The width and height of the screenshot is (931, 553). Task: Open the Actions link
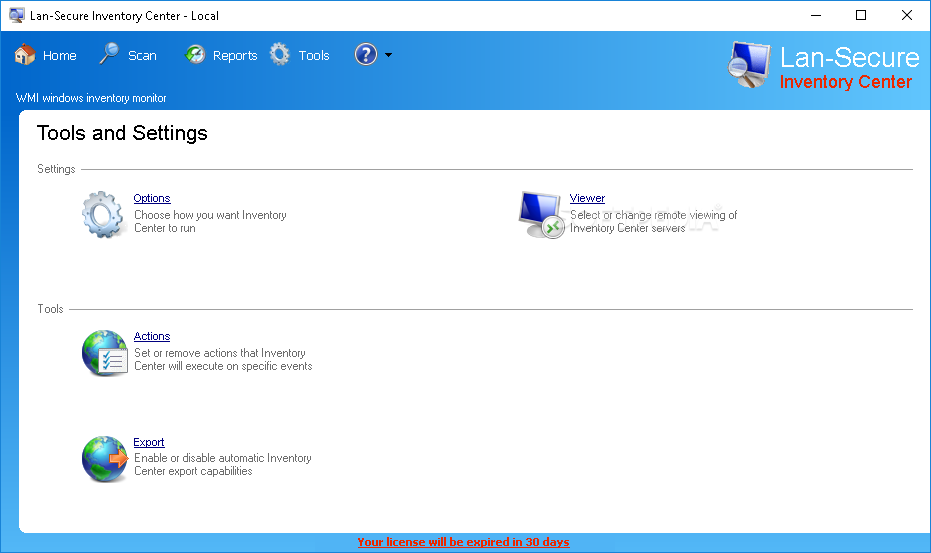152,336
